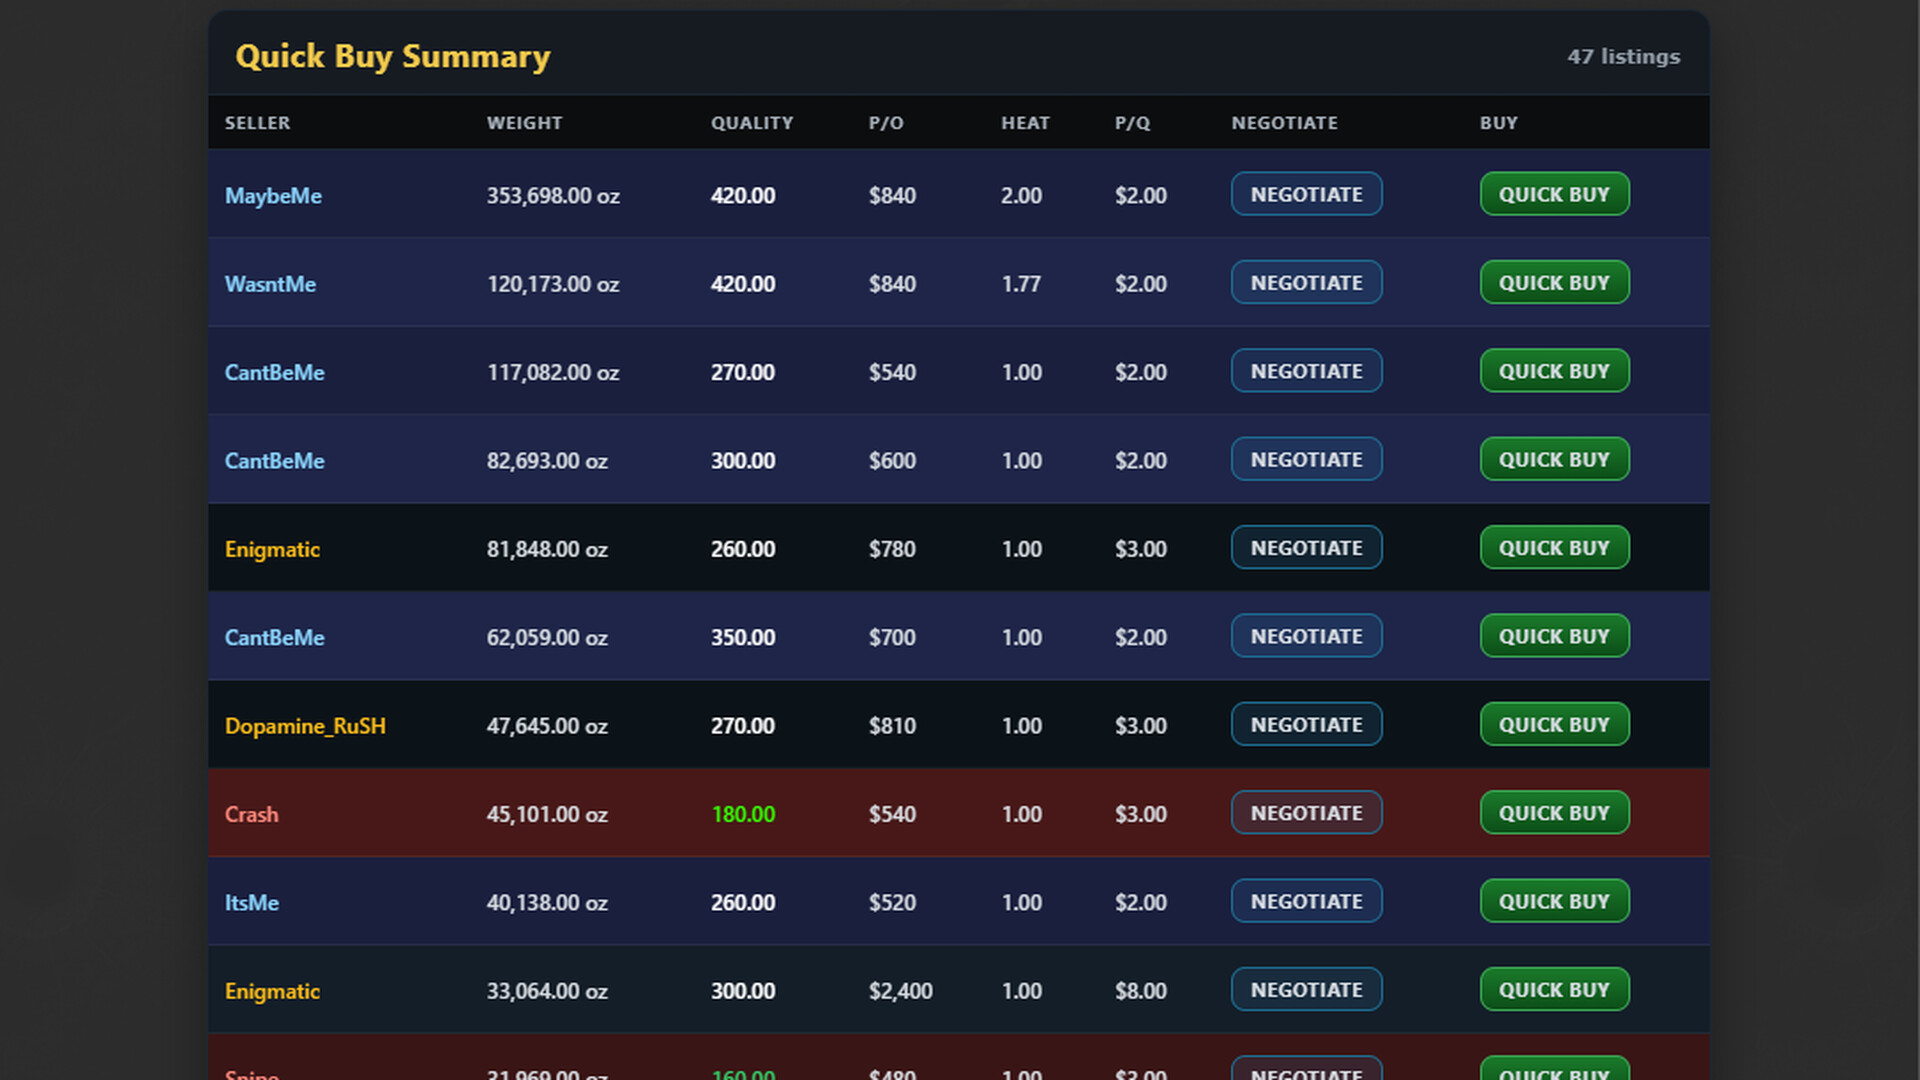Quick Buy the CantBeMe 82,693 oz listing
The image size is (1920, 1080).
(x=1554, y=459)
